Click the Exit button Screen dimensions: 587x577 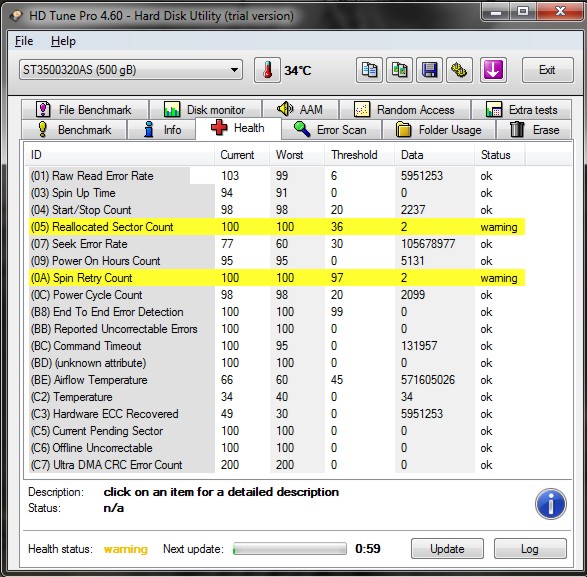pyautogui.click(x=547, y=70)
